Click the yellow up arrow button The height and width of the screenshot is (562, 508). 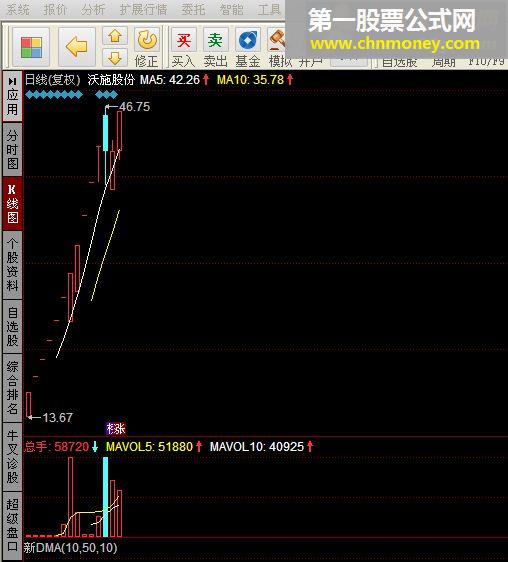pos(115,36)
